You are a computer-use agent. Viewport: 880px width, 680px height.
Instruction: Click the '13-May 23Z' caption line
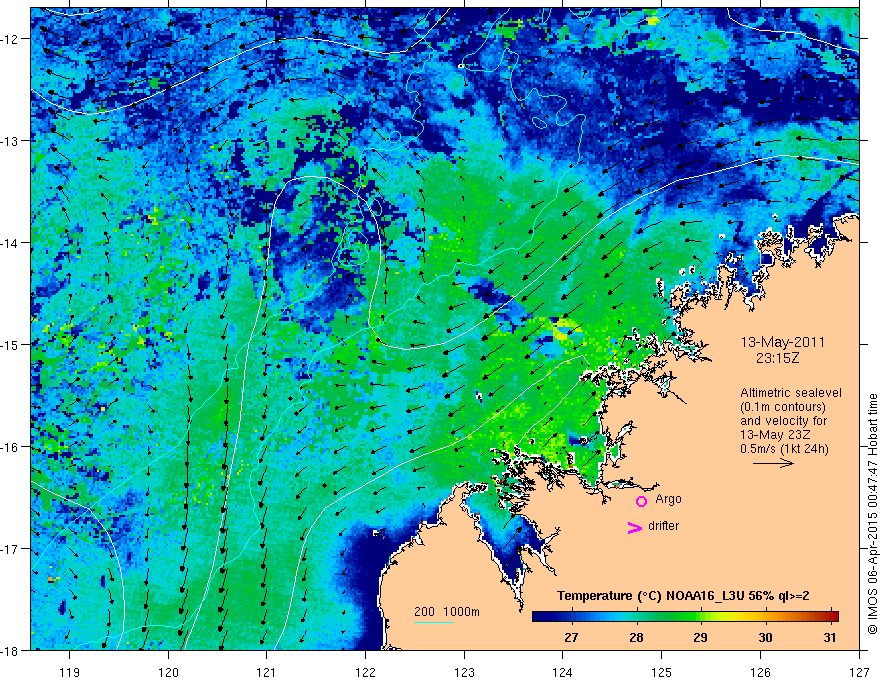tap(774, 435)
